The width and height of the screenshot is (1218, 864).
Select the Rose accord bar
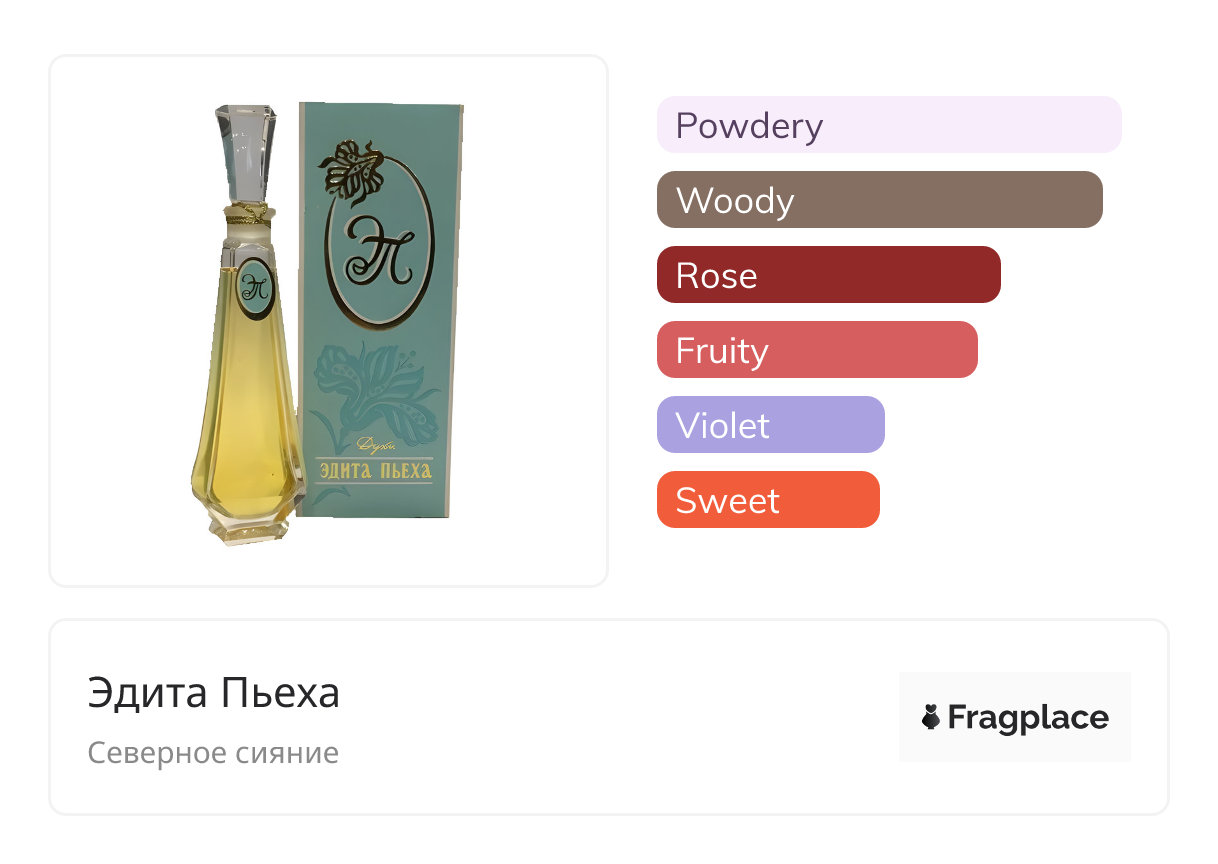pyautogui.click(x=828, y=275)
